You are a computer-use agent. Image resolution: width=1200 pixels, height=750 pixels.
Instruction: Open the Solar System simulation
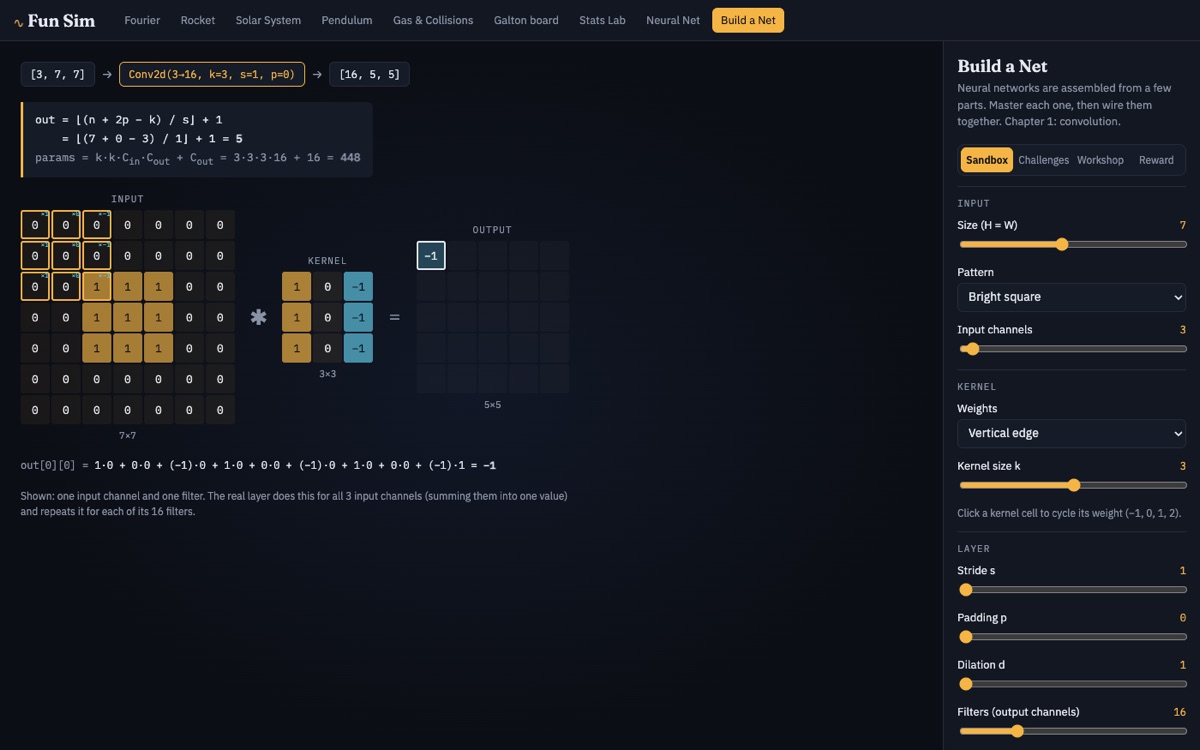click(x=268, y=20)
